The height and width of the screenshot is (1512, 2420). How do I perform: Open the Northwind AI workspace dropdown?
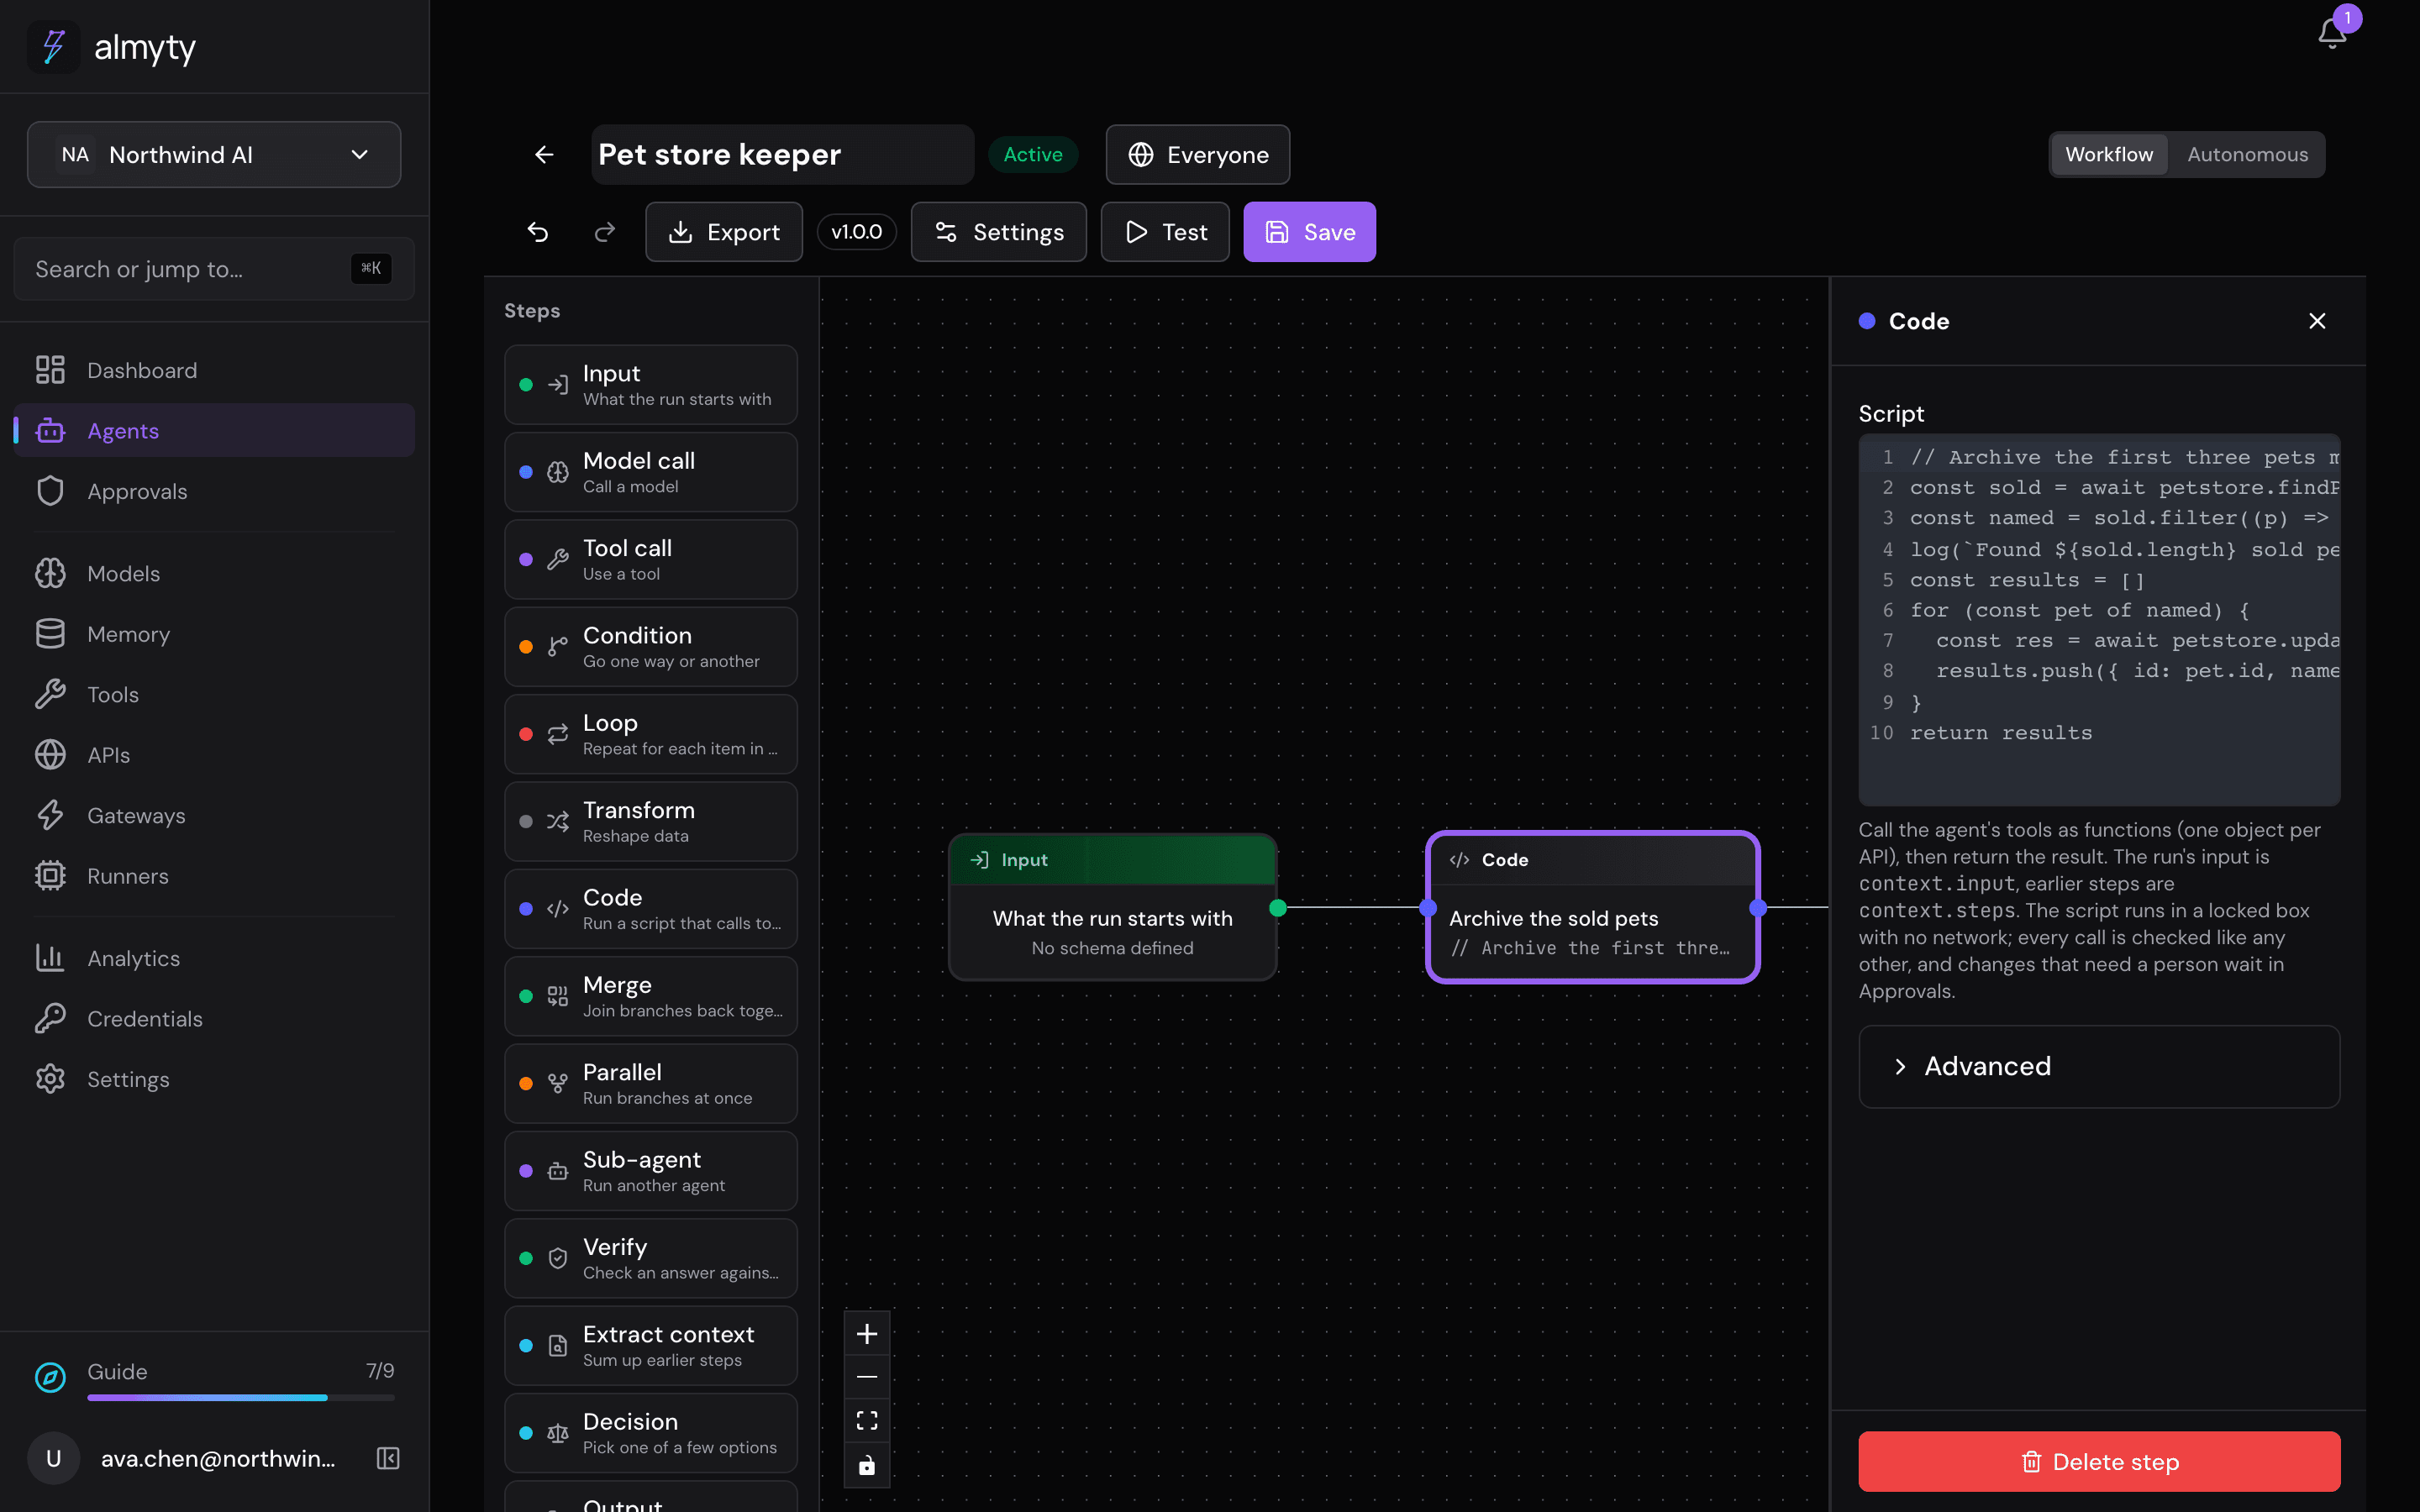tap(214, 154)
